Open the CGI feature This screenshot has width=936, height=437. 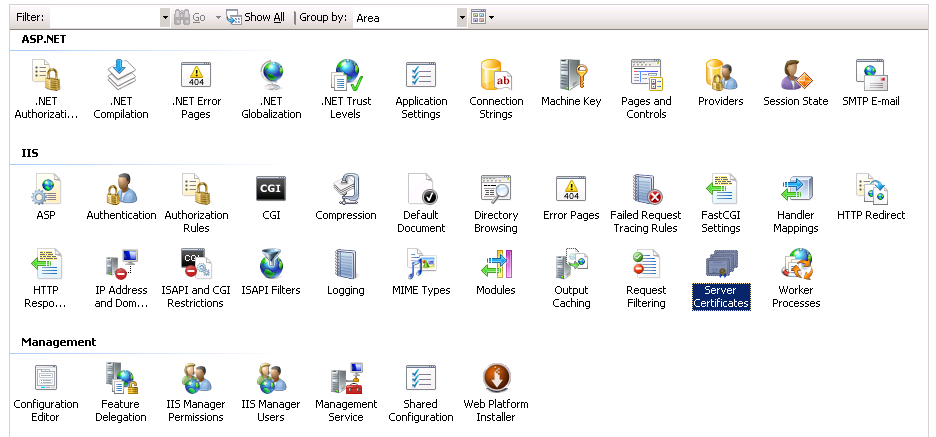(271, 197)
